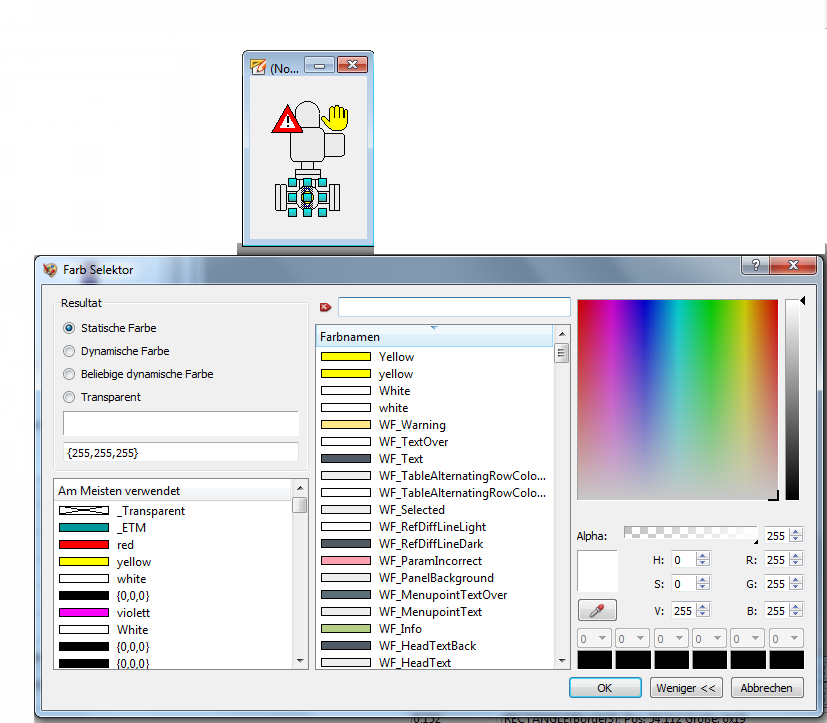This screenshot has width=827, height=723.
Task: Select WF_TextOver color name
Action: click(x=434, y=442)
